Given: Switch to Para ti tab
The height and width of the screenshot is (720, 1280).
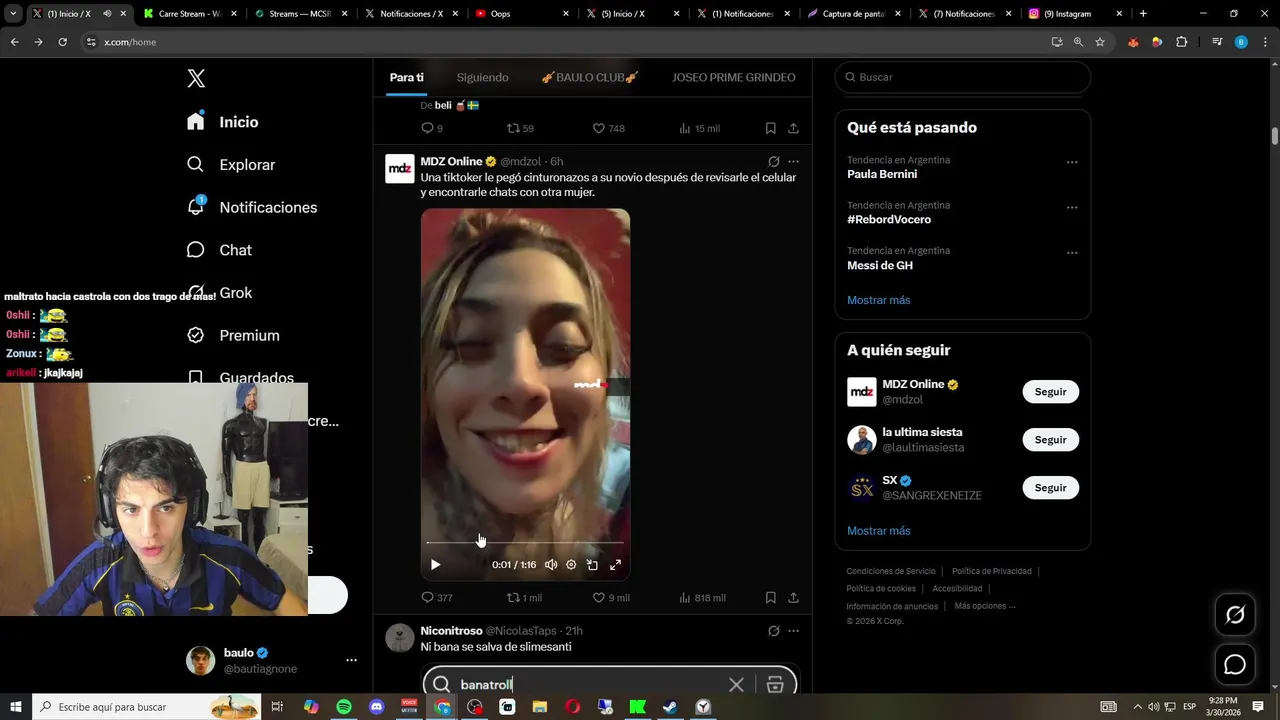Looking at the screenshot, I should point(407,77).
